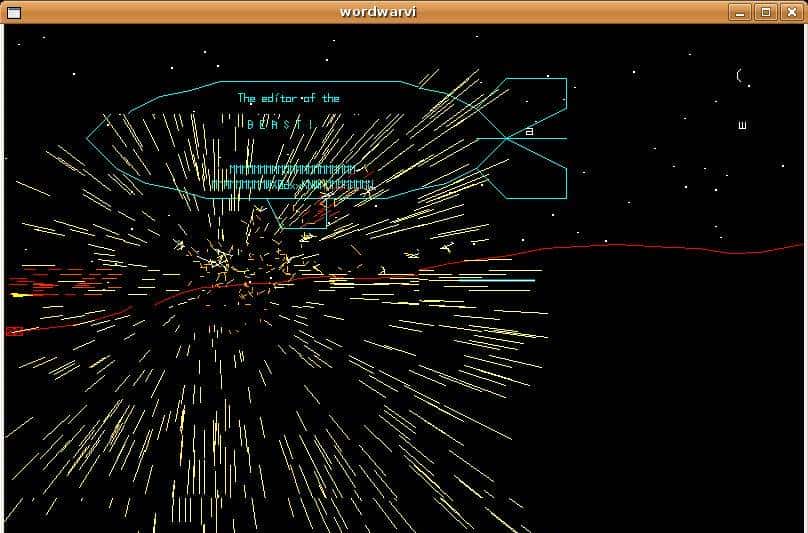The image size is (808, 533).
Task: Open the window menu icon in title bar
Action: click(14, 12)
